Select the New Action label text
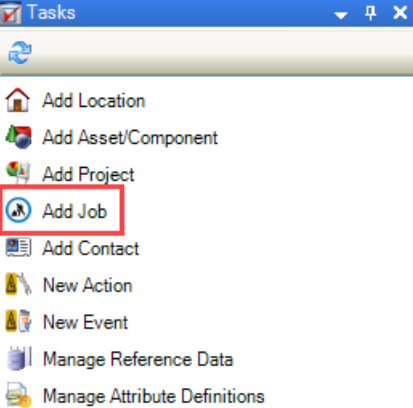 point(88,285)
